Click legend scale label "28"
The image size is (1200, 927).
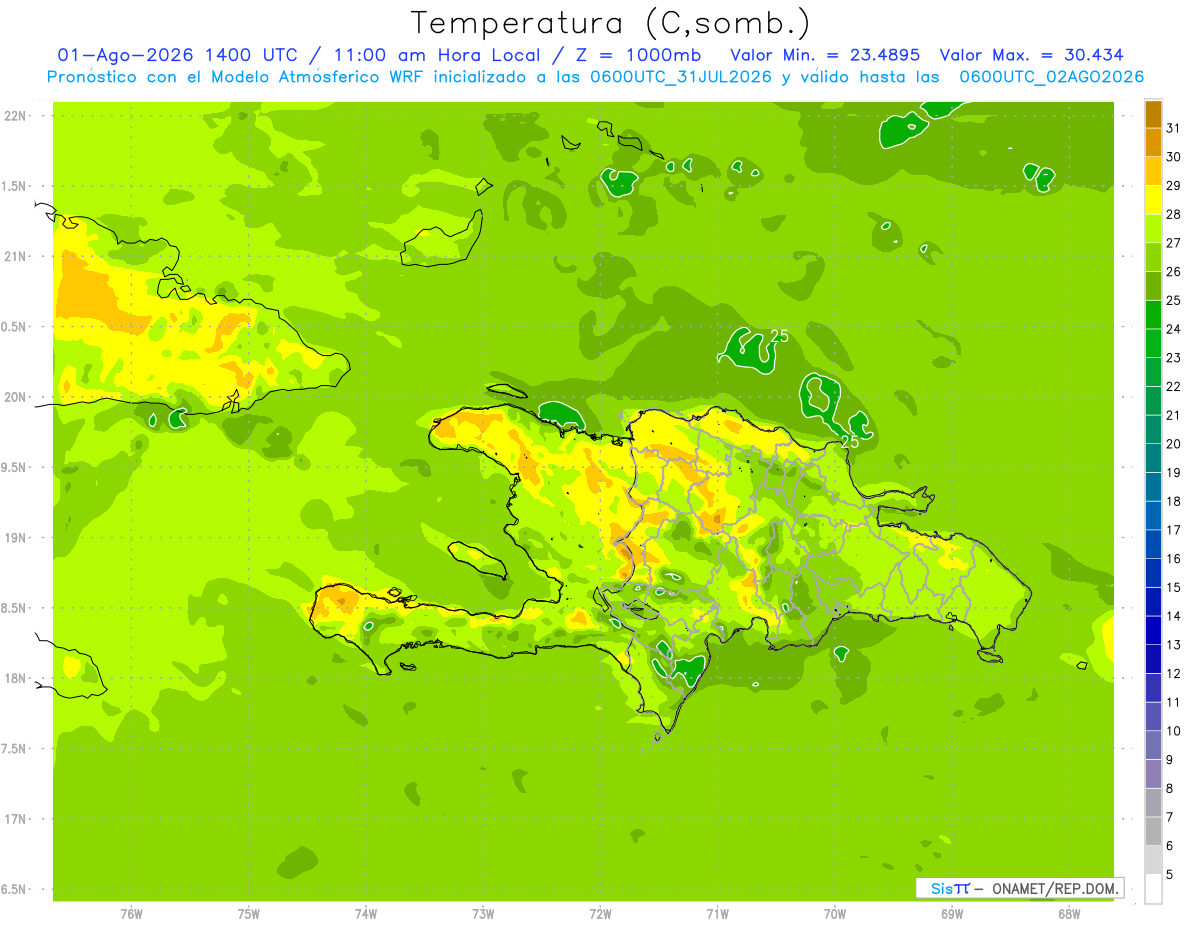[x=1174, y=214]
